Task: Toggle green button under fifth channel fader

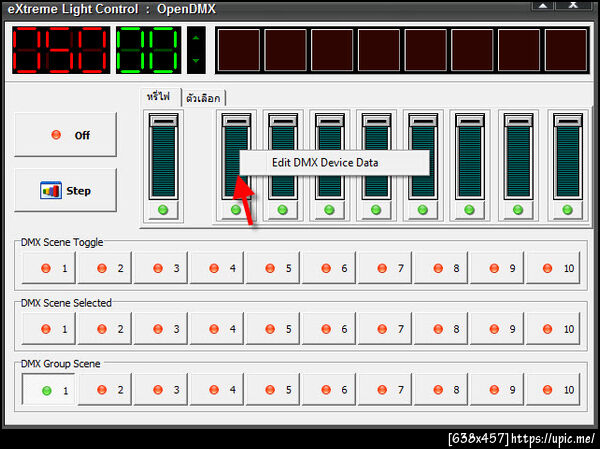Action: pyautogui.click(x=423, y=210)
